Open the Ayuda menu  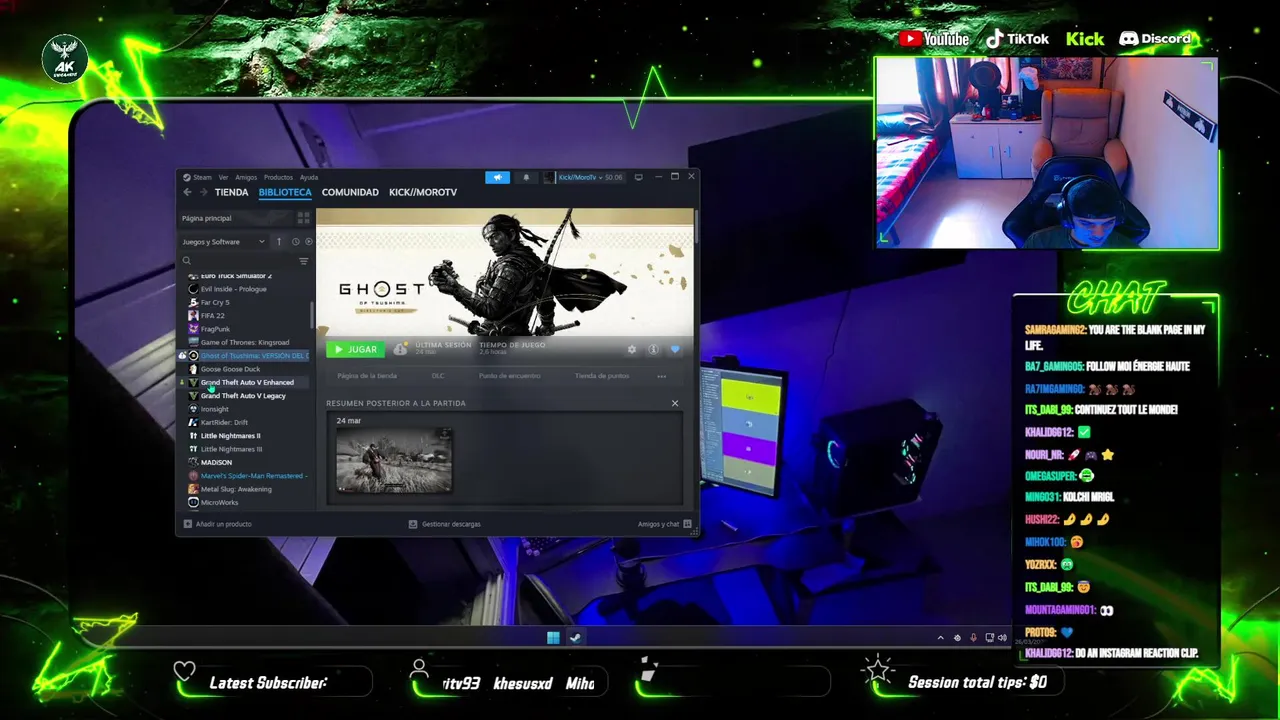tap(309, 177)
